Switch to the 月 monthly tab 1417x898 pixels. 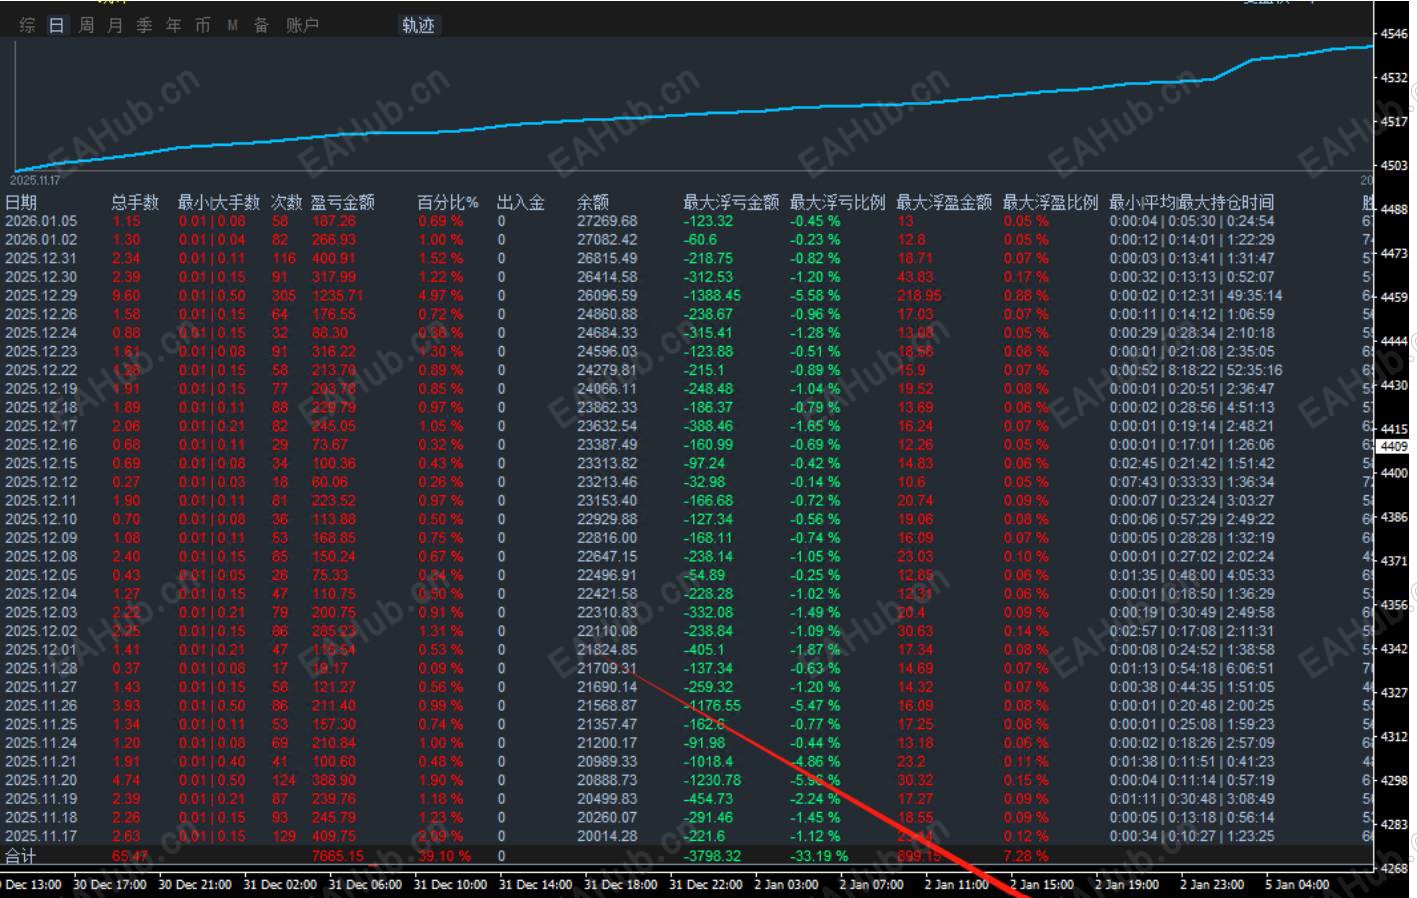(115, 25)
